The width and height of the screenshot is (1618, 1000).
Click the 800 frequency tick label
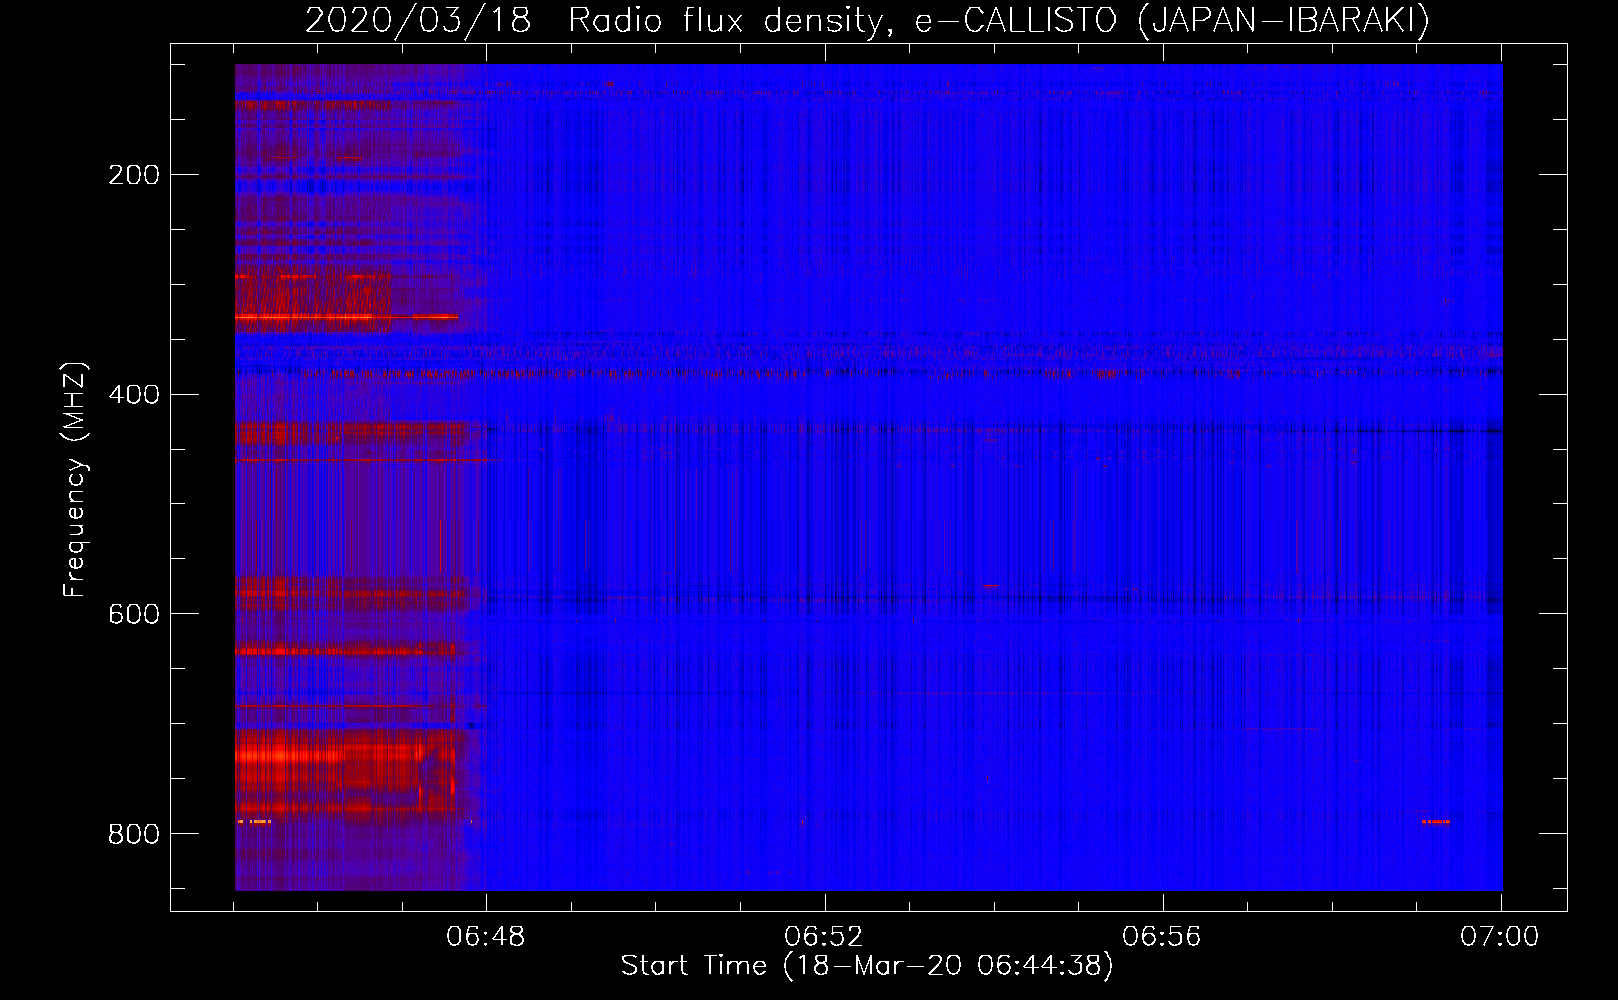tap(134, 833)
